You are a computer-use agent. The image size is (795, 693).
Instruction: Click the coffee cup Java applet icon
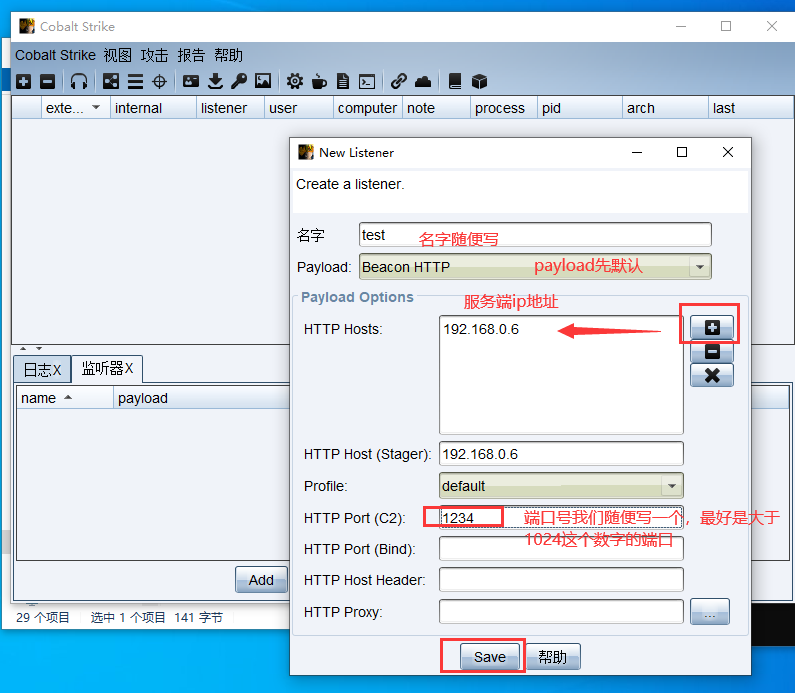point(319,81)
